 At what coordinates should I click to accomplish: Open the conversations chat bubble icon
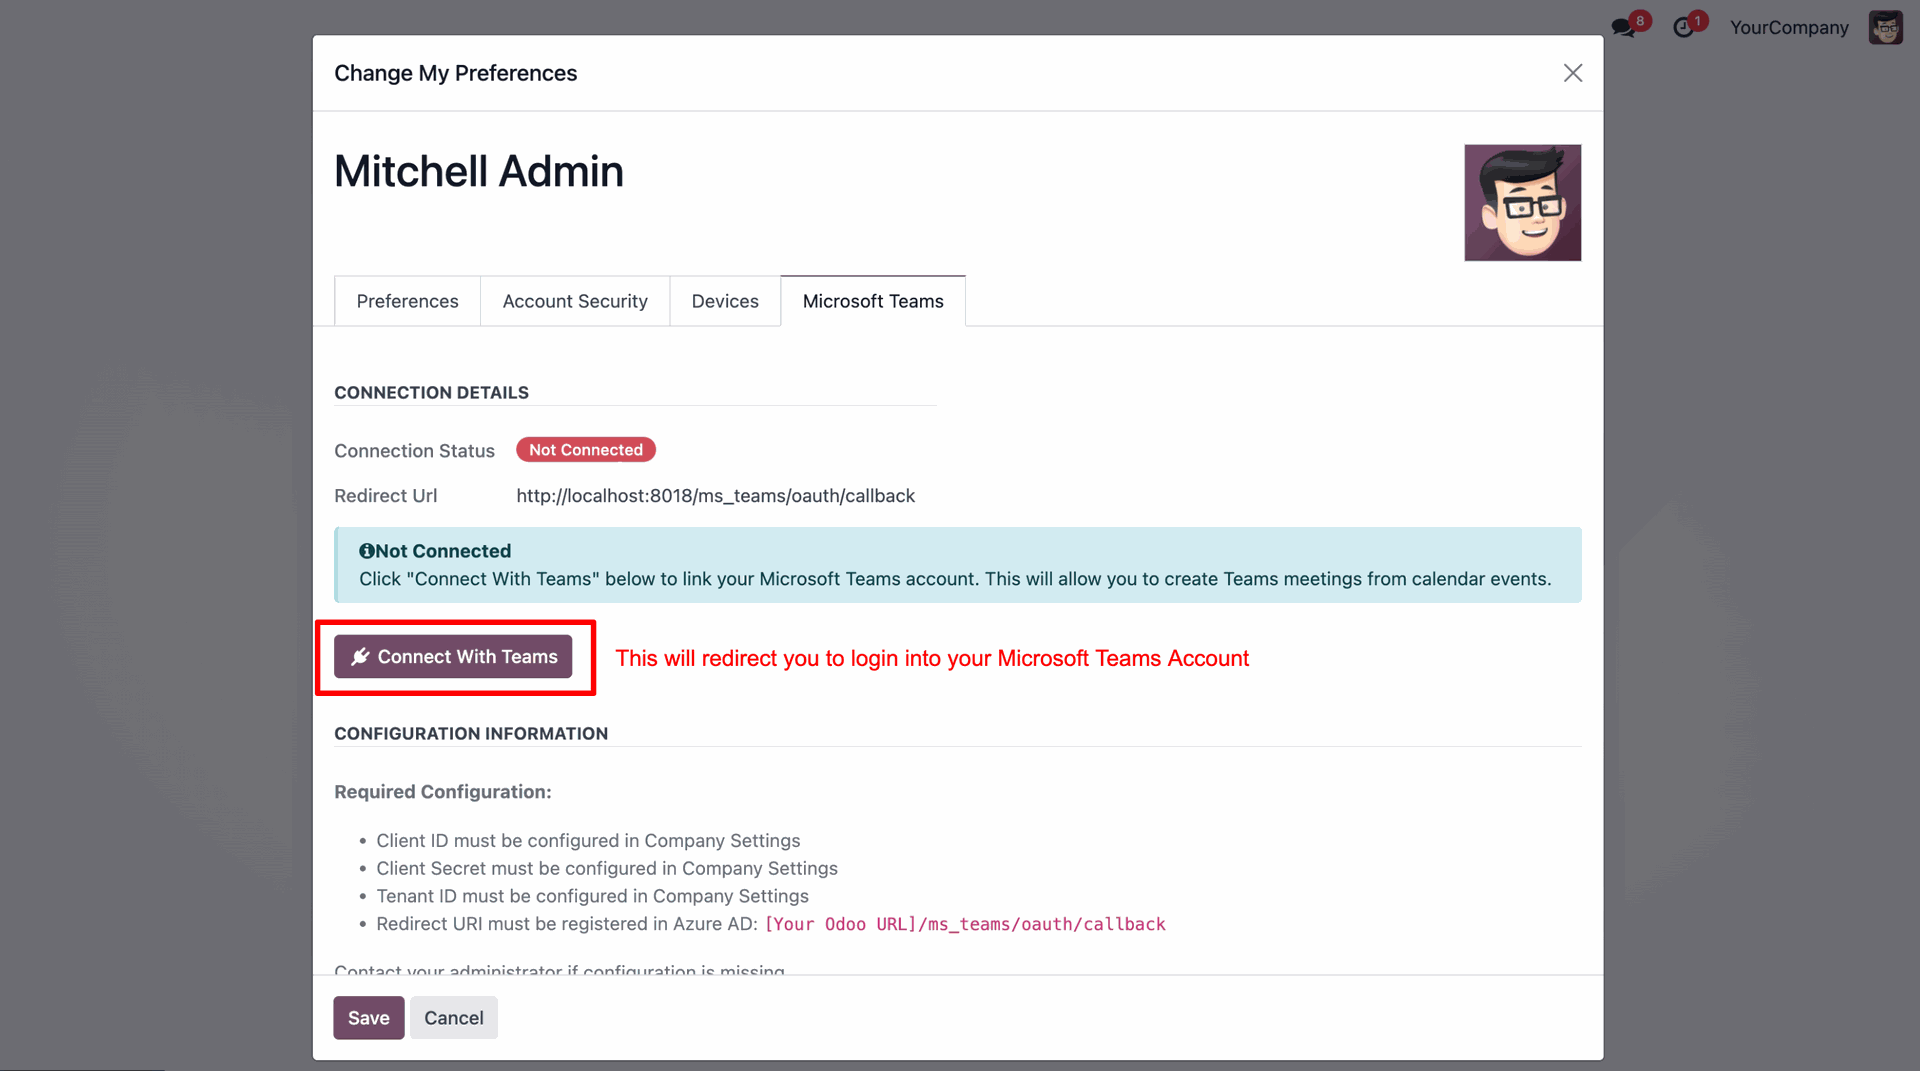pyautogui.click(x=1624, y=27)
